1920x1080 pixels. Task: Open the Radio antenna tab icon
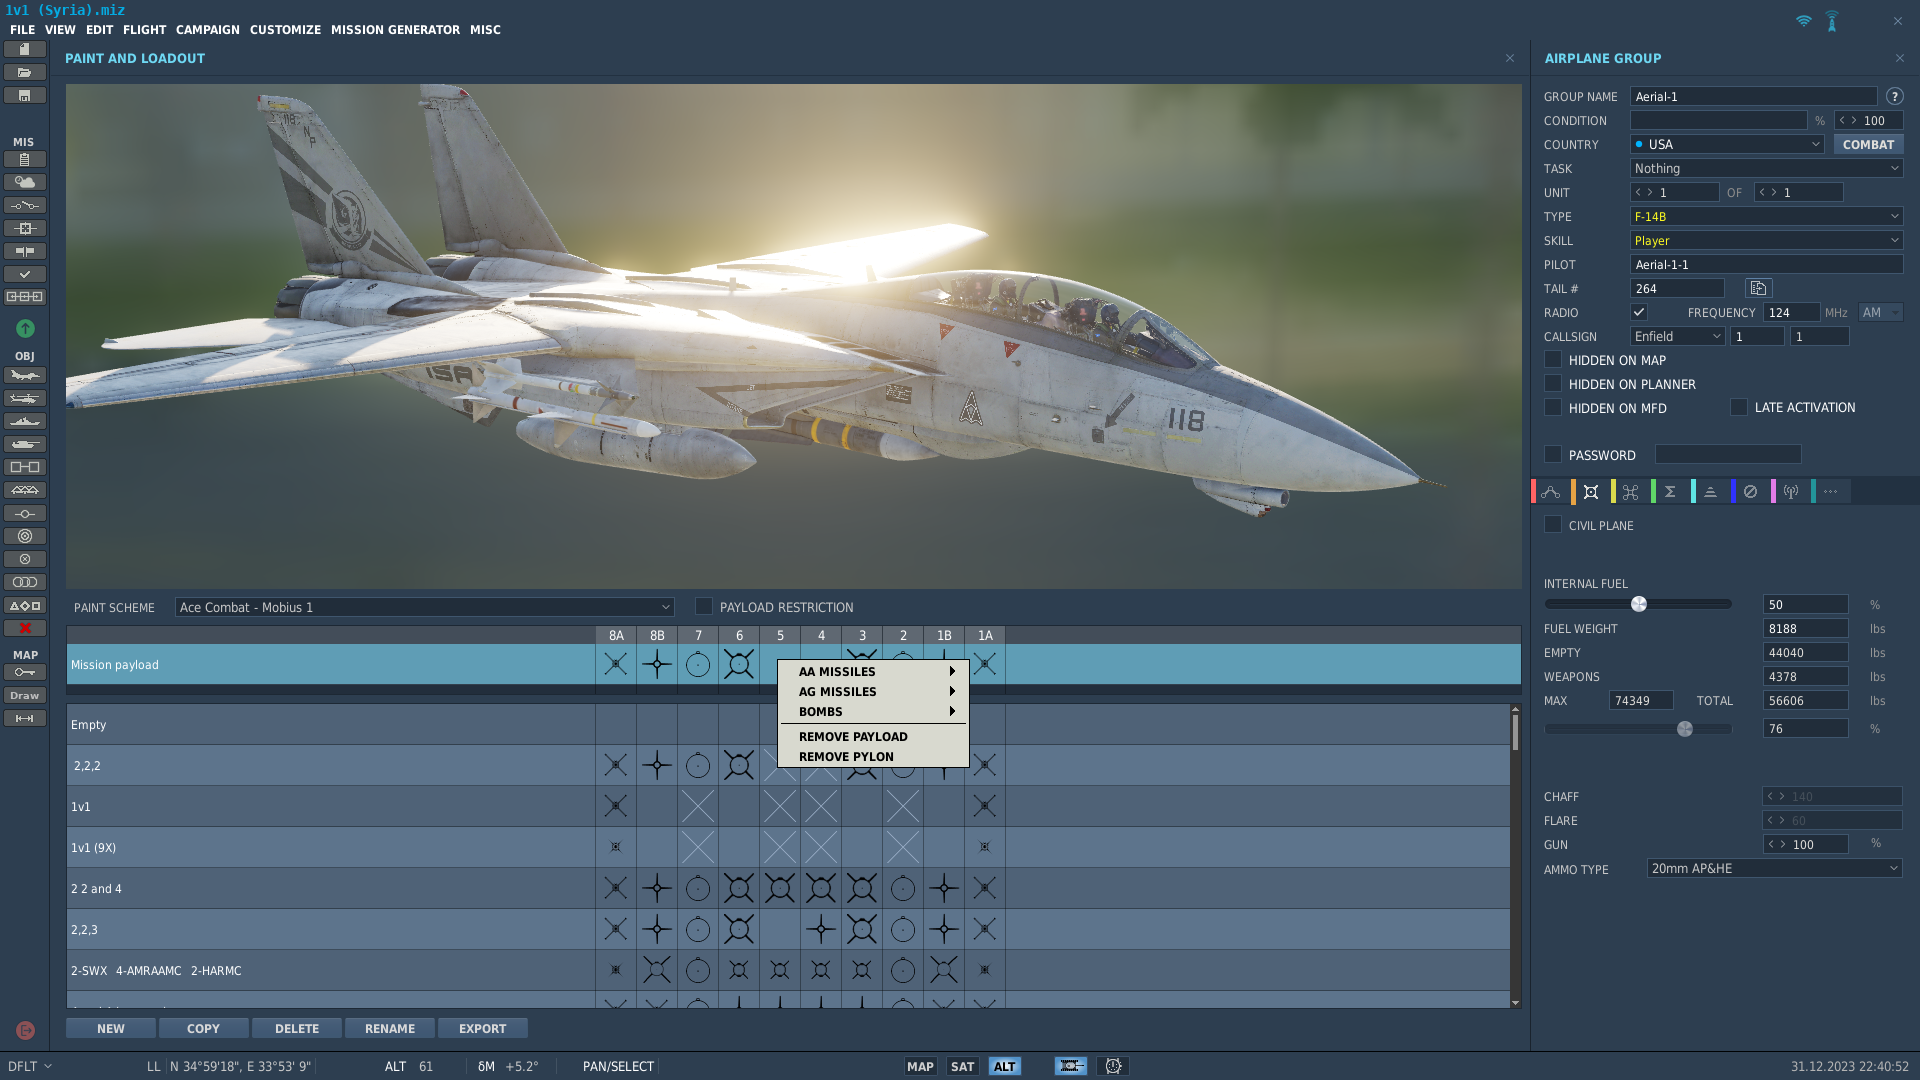[1791, 492]
